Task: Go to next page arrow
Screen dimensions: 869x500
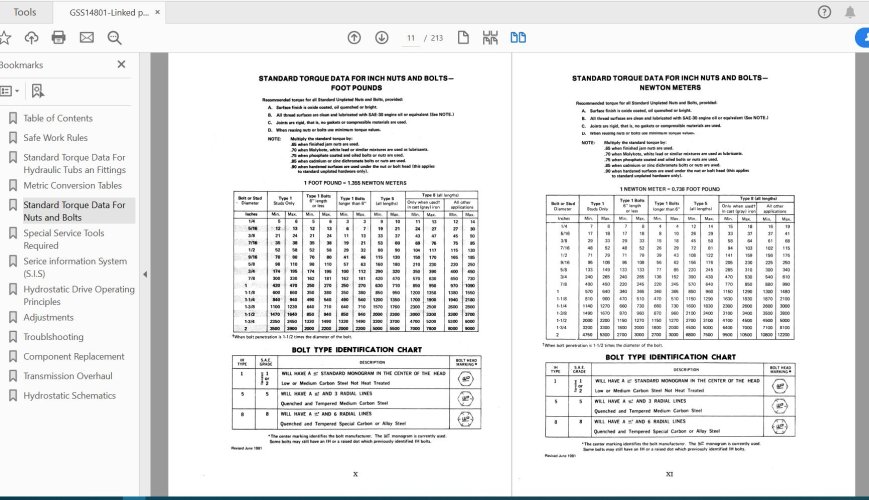Action: click(x=381, y=38)
